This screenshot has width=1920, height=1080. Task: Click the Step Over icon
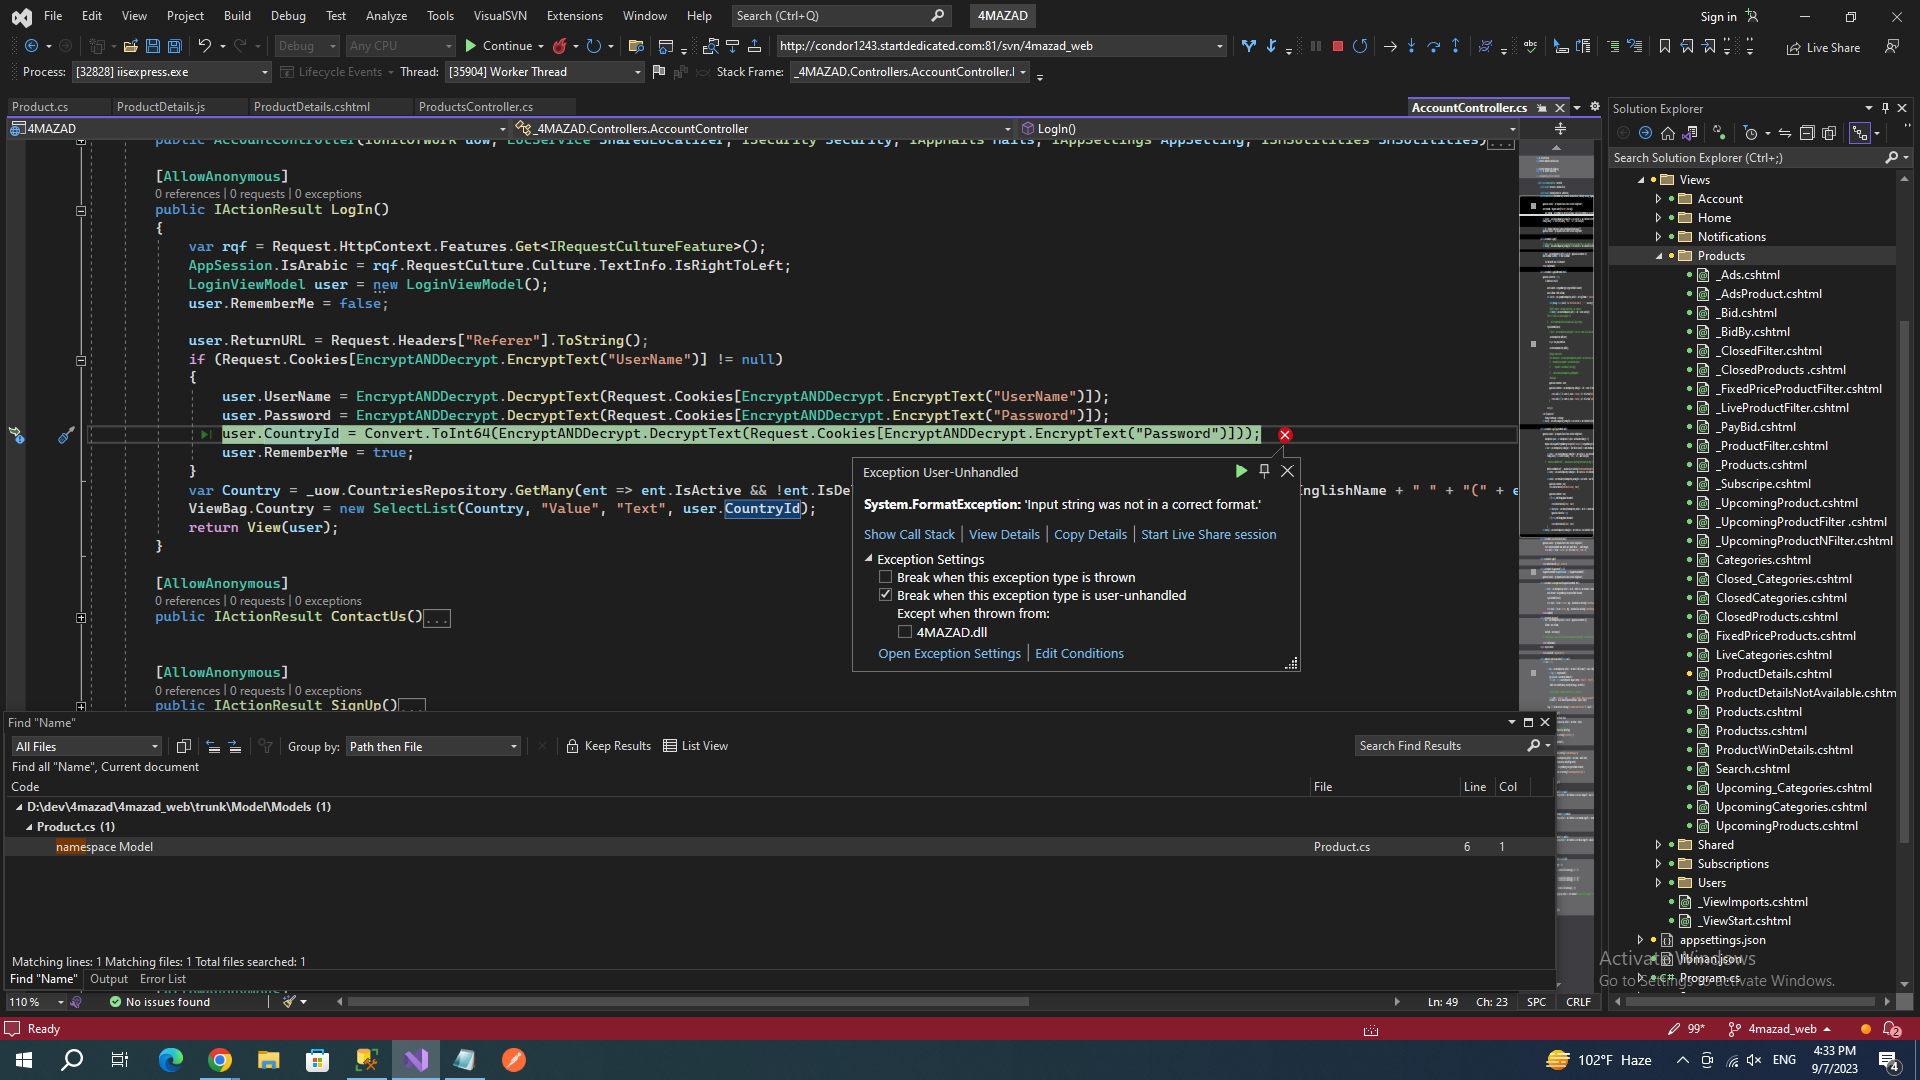pos(1433,46)
